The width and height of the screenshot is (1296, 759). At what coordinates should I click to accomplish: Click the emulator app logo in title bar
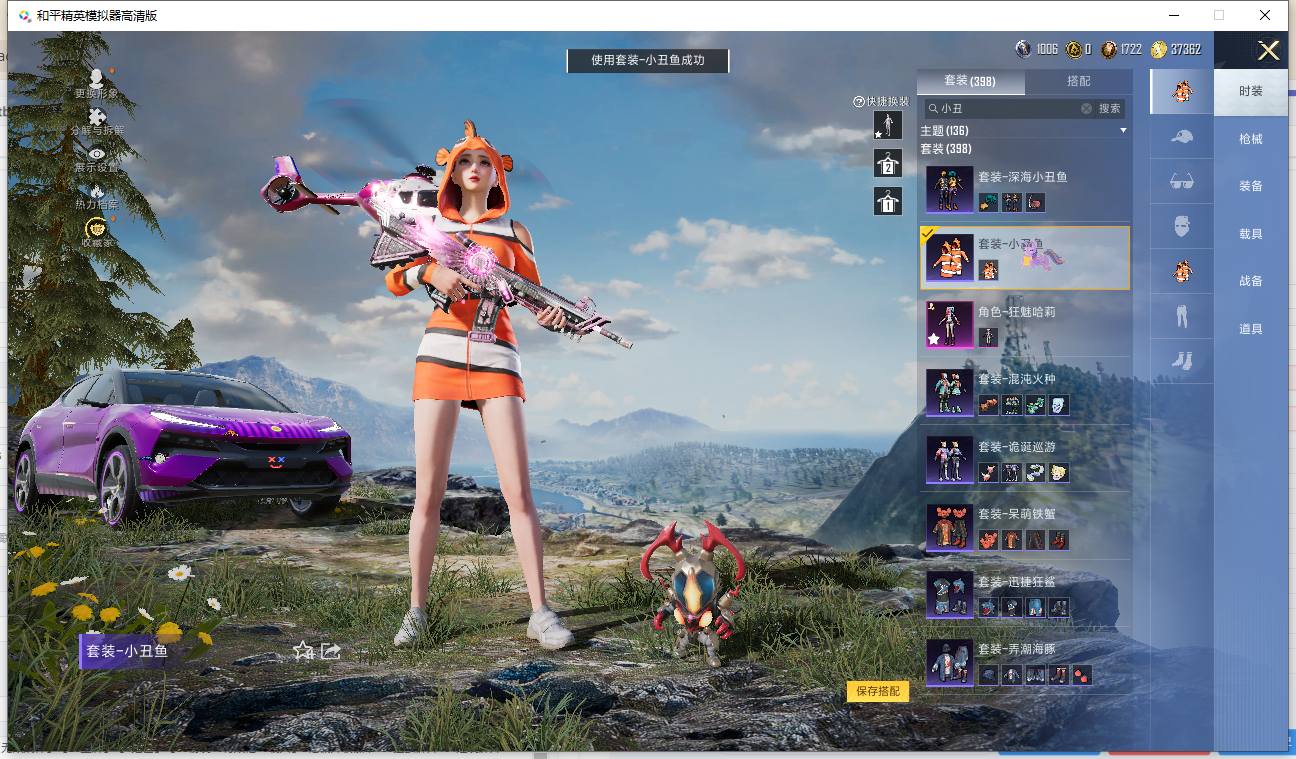click(x=25, y=15)
